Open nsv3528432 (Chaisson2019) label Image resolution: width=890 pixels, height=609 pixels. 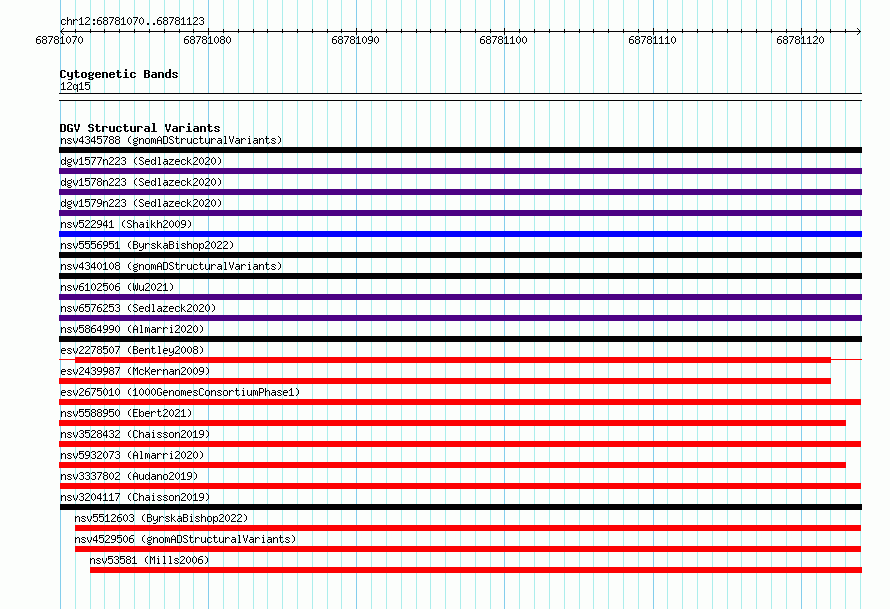click(x=135, y=434)
